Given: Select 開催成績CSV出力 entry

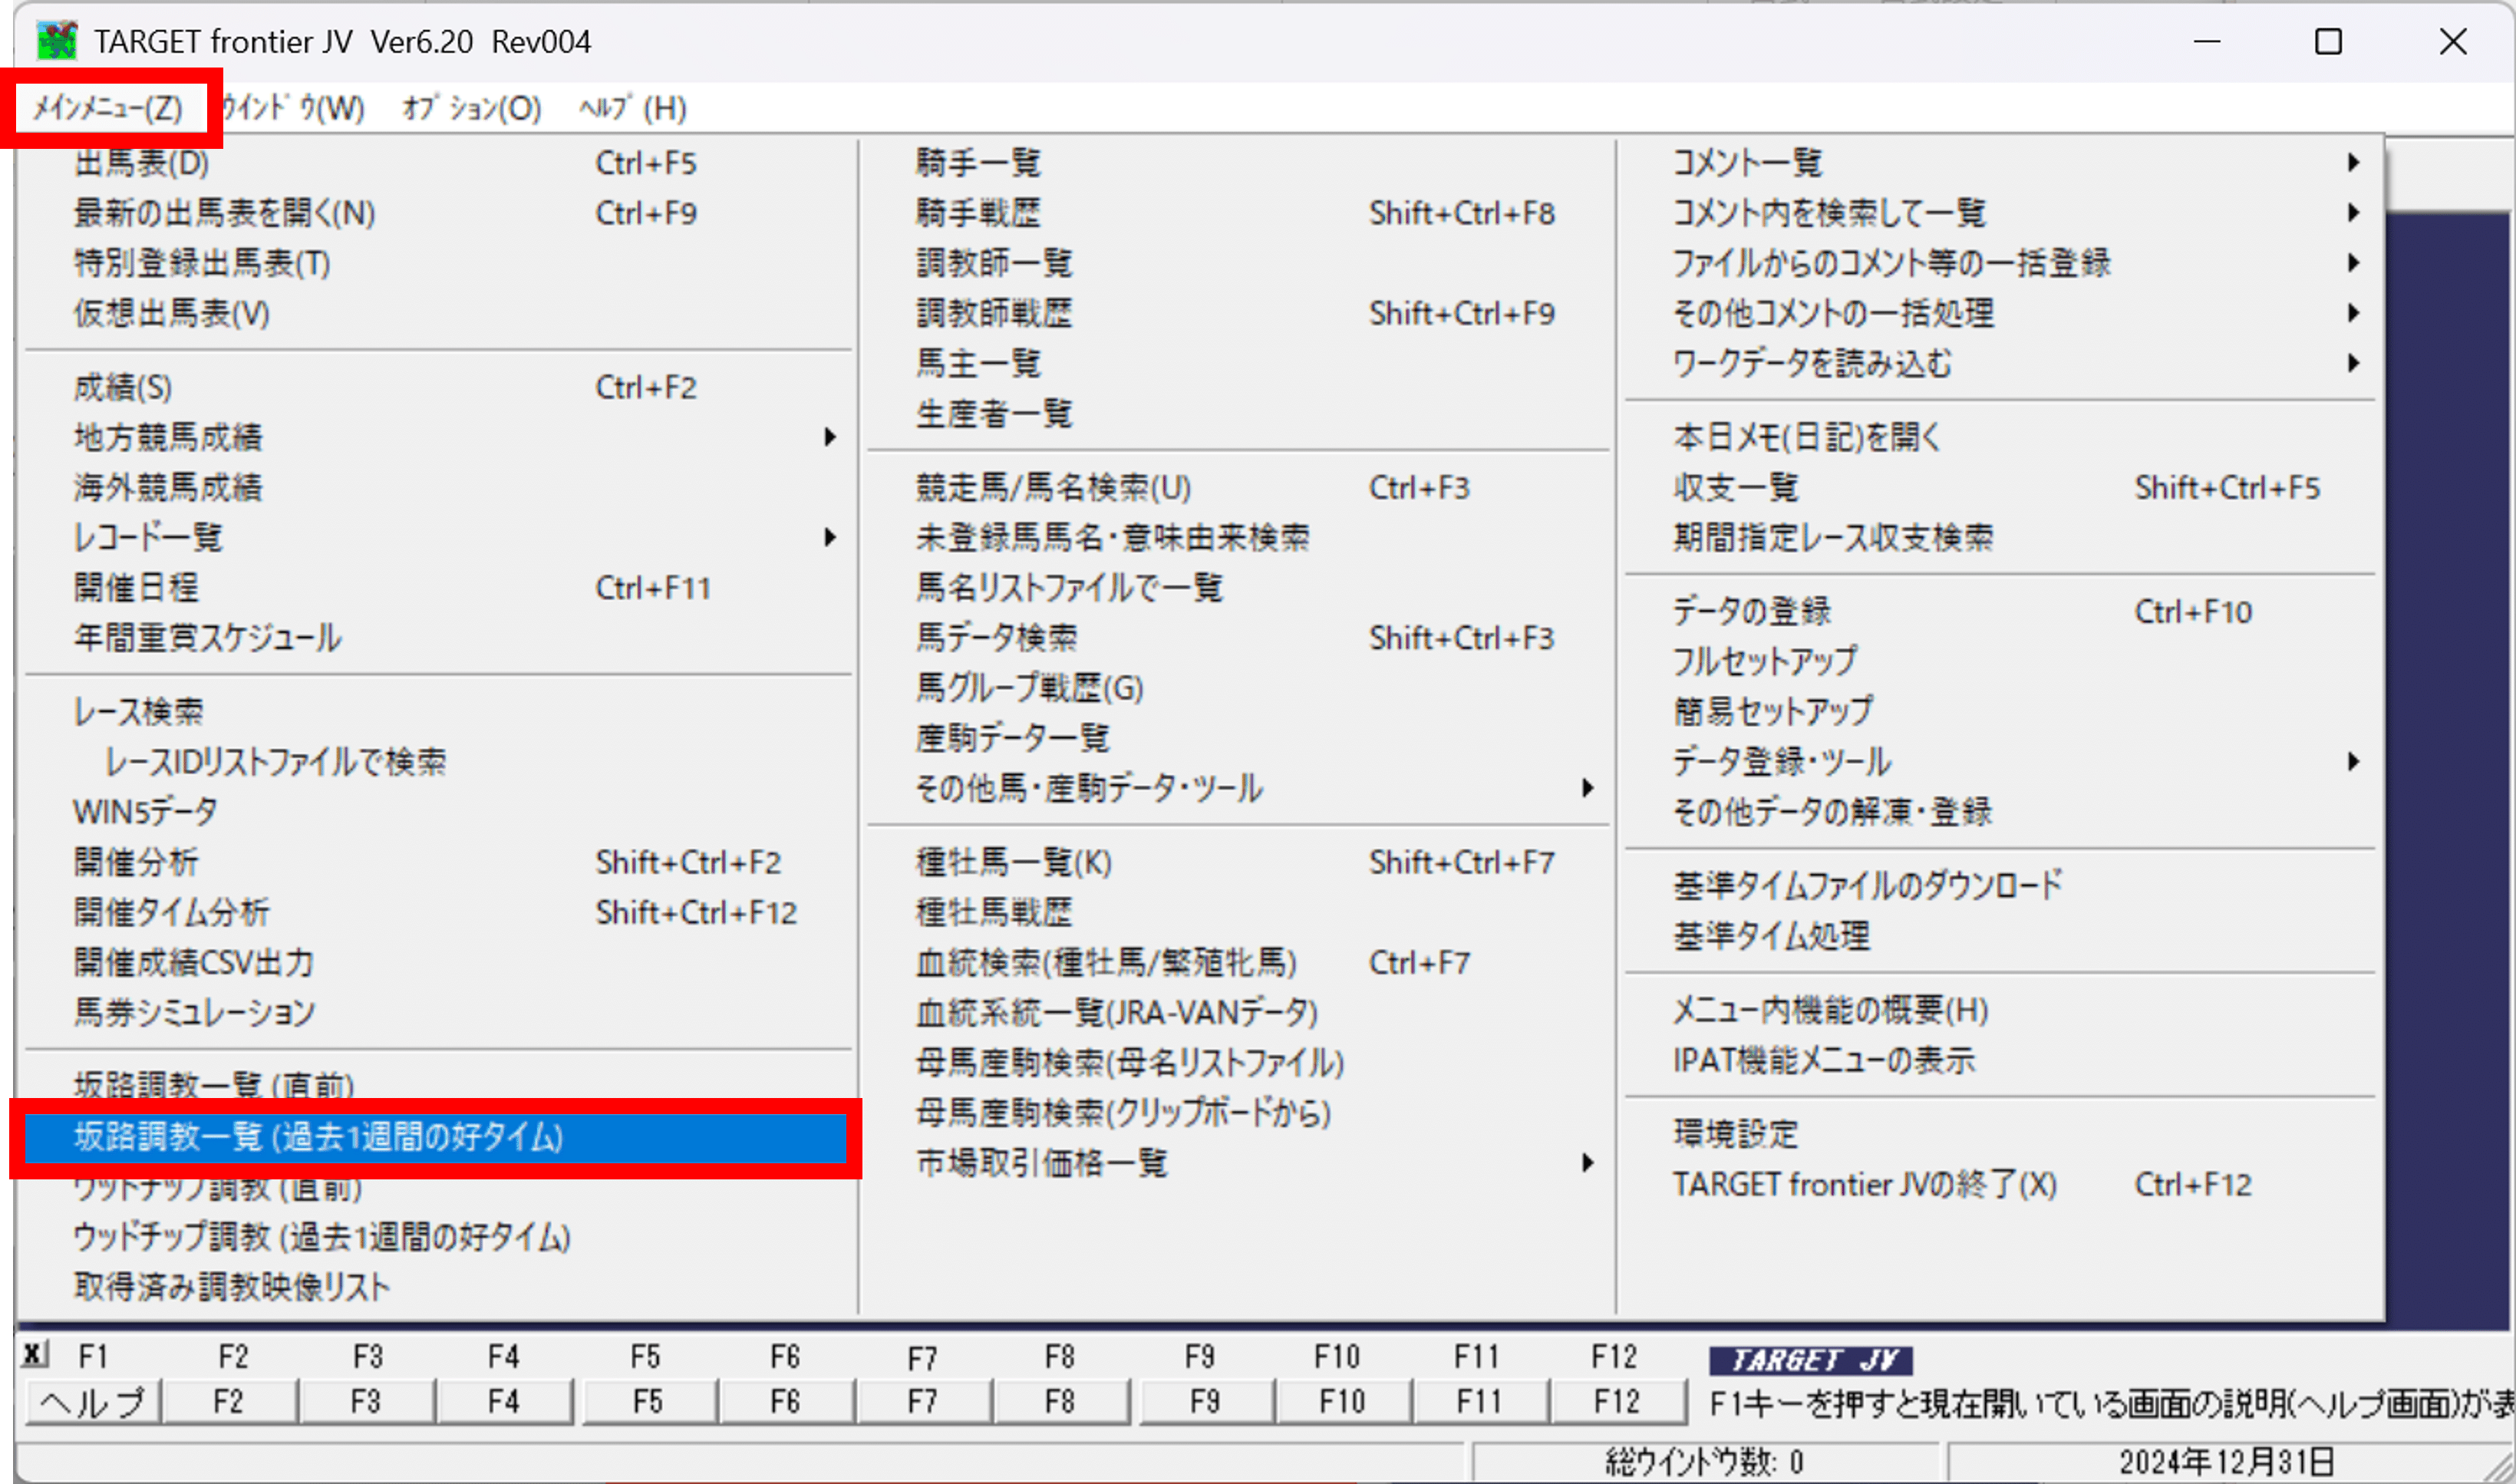Looking at the screenshot, I should click(438, 962).
